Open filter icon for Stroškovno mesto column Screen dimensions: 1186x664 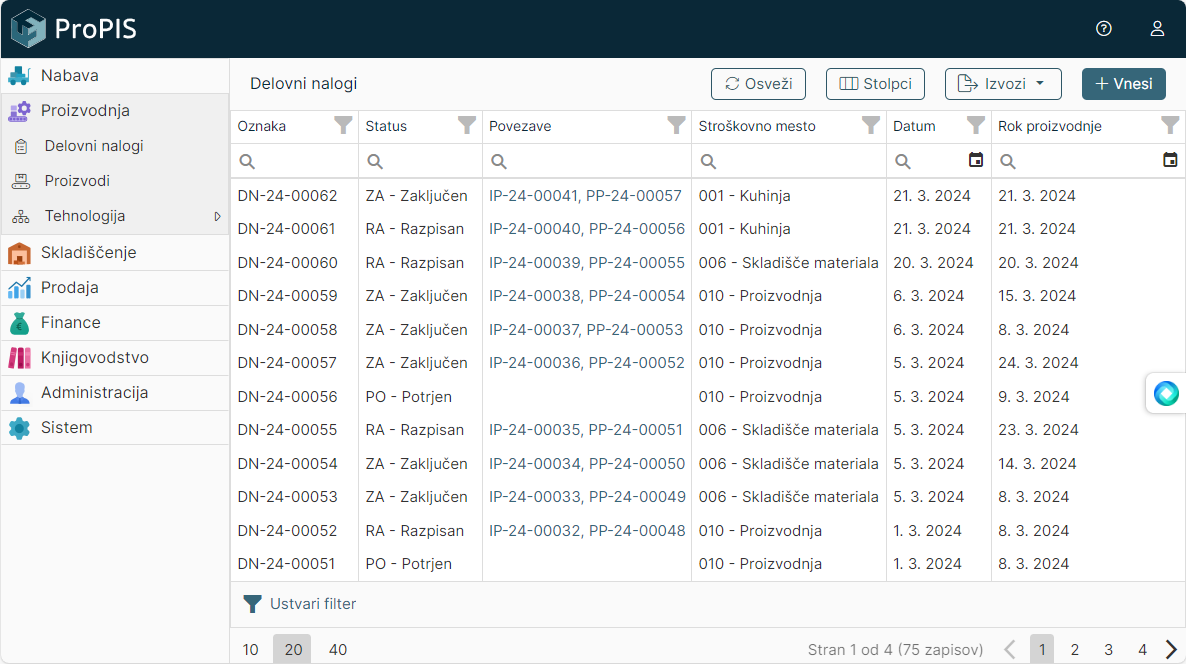[871, 126]
